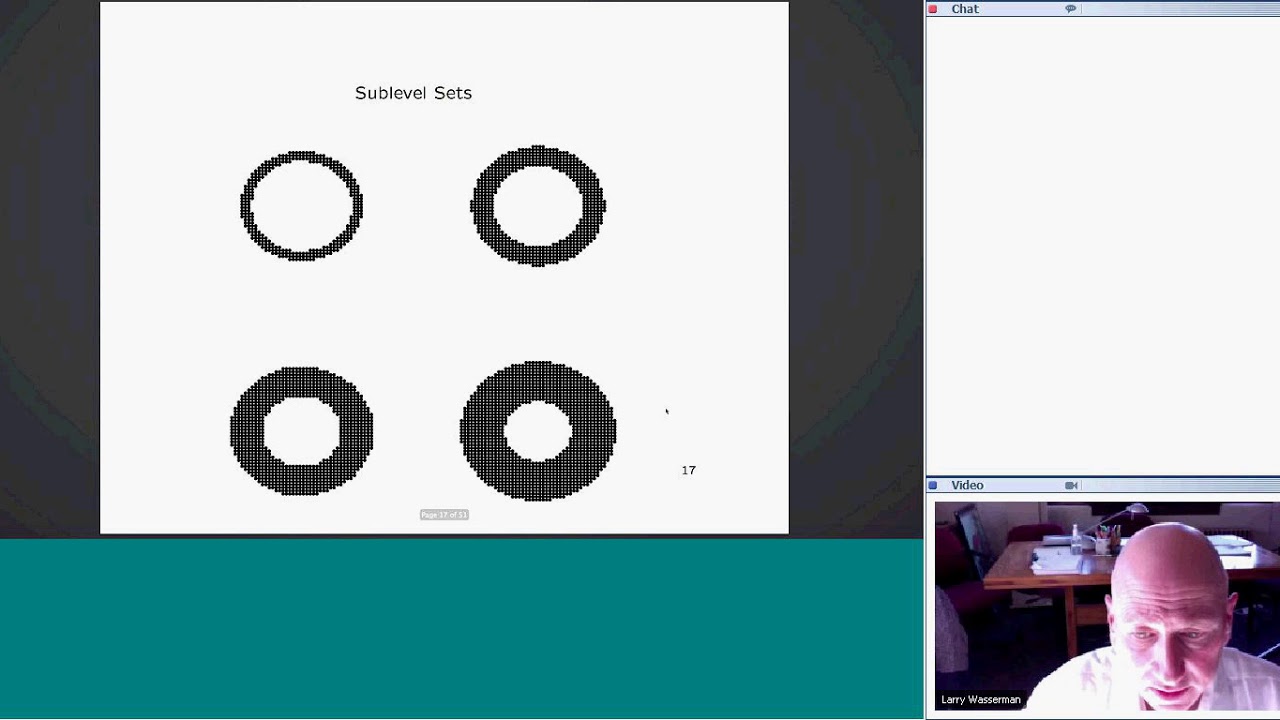
Task: Click the Larry Wasserman webcam video feed
Action: tap(1107, 606)
